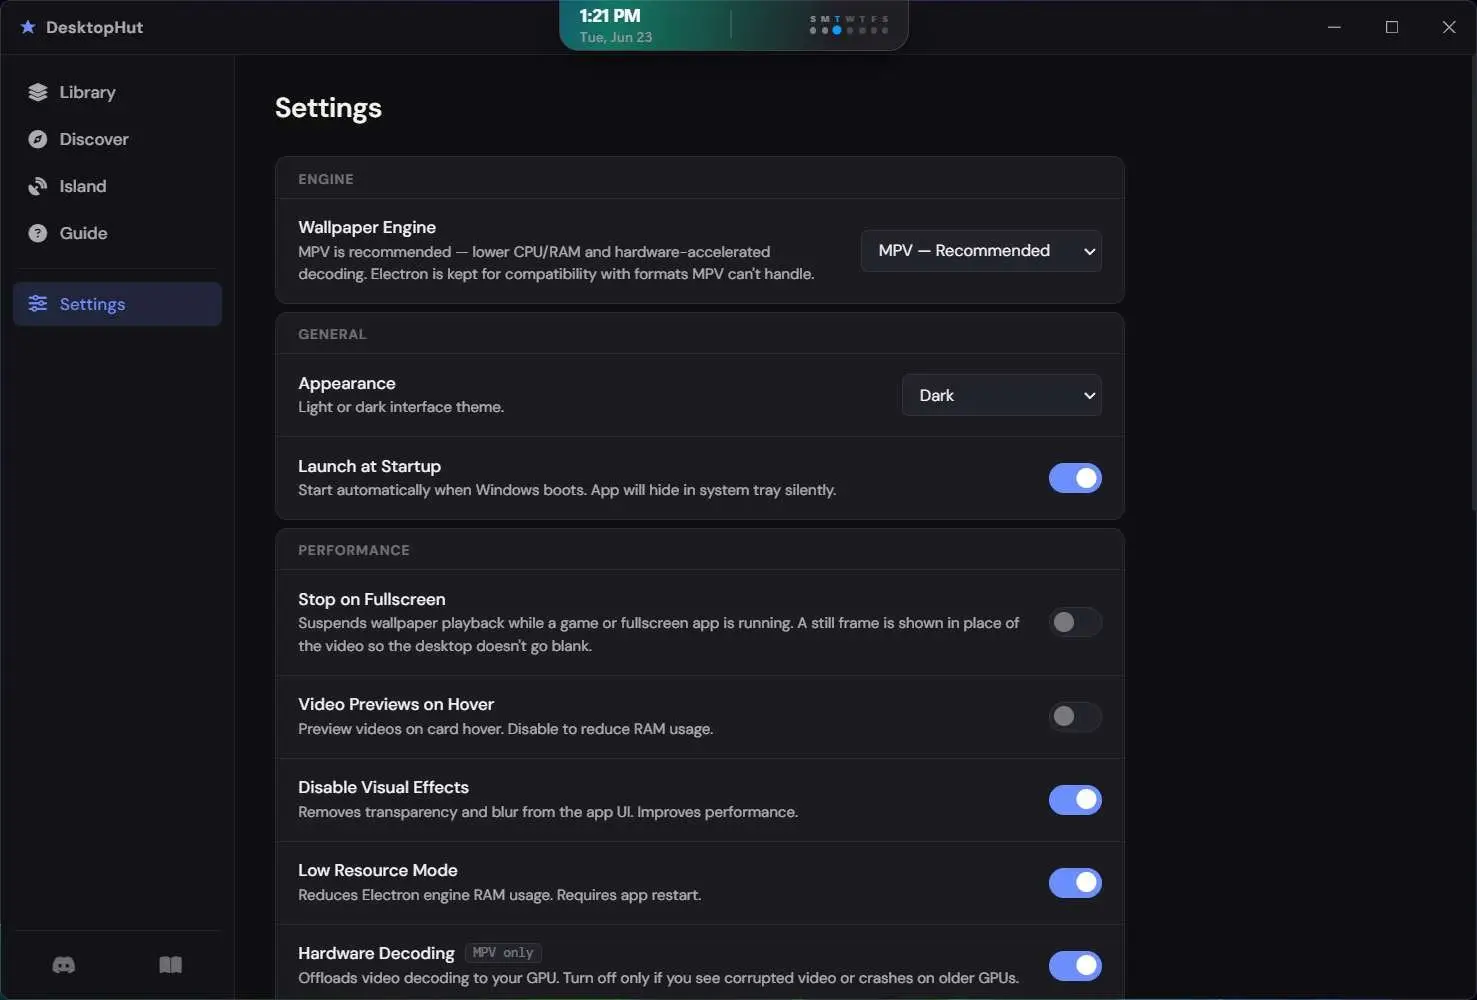
Task: Close the DesktopHut window
Action: tap(1449, 27)
